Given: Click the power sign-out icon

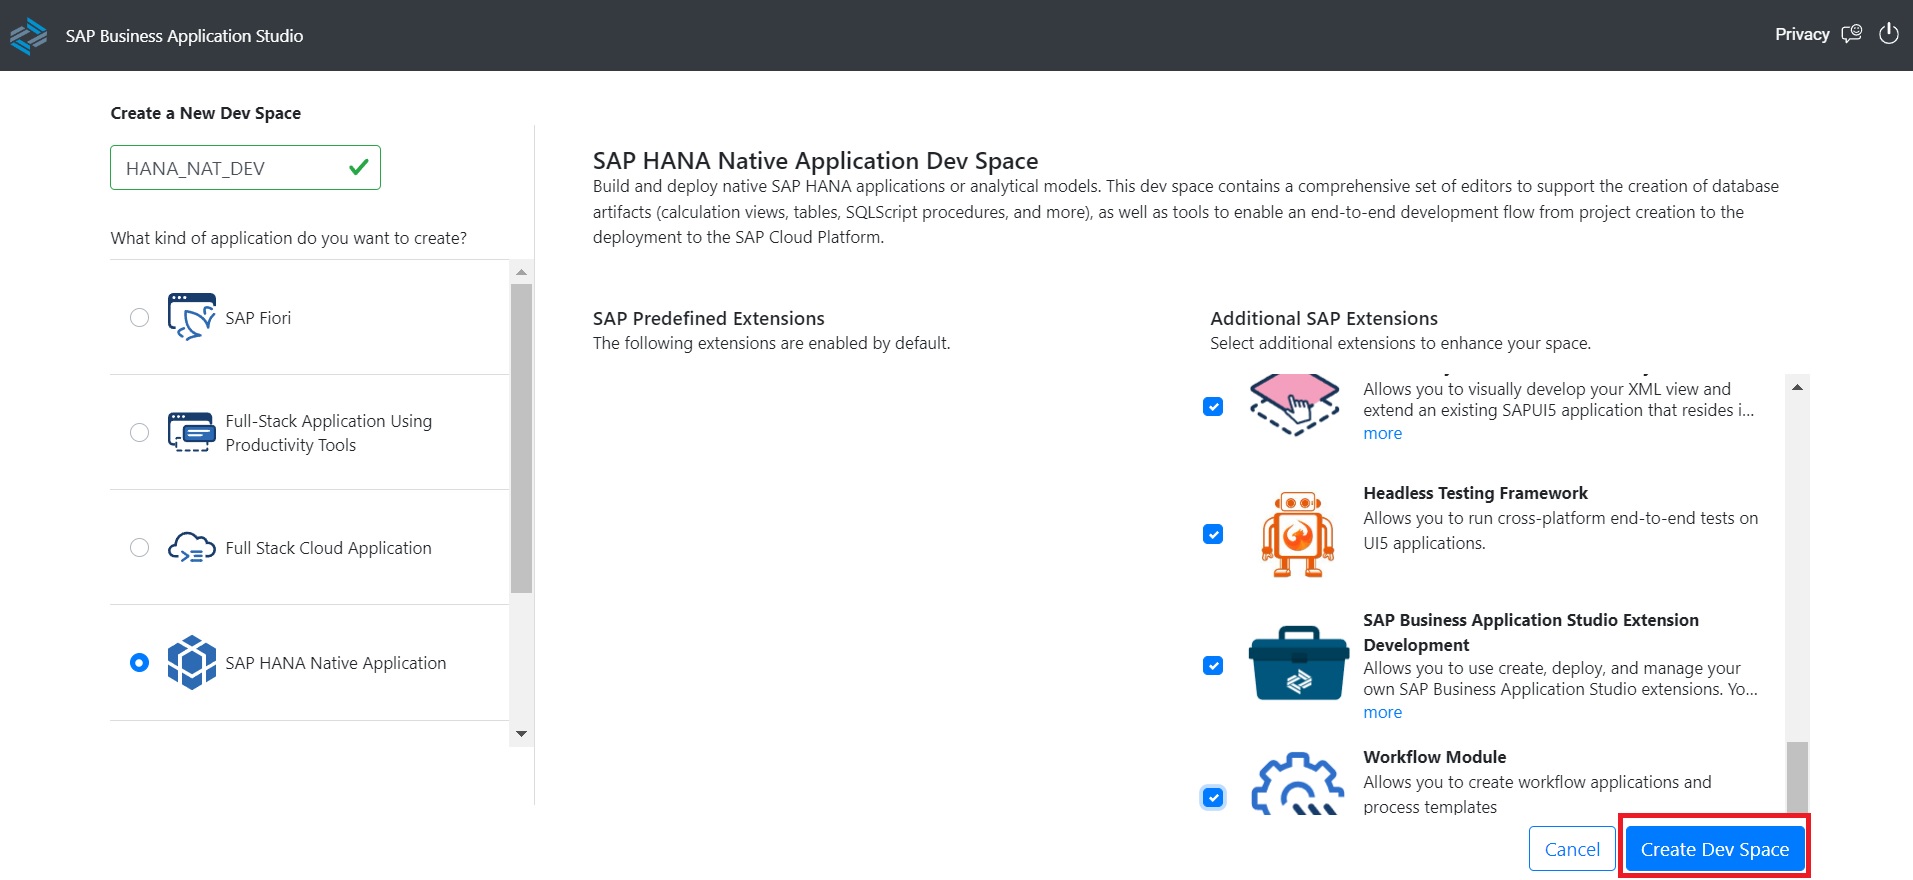Looking at the screenshot, I should coord(1888,34).
